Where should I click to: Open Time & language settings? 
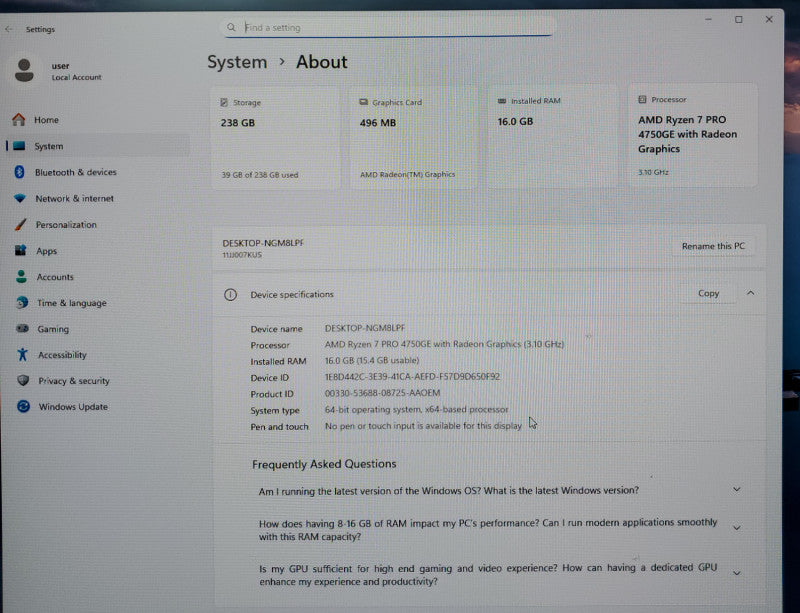[97, 303]
